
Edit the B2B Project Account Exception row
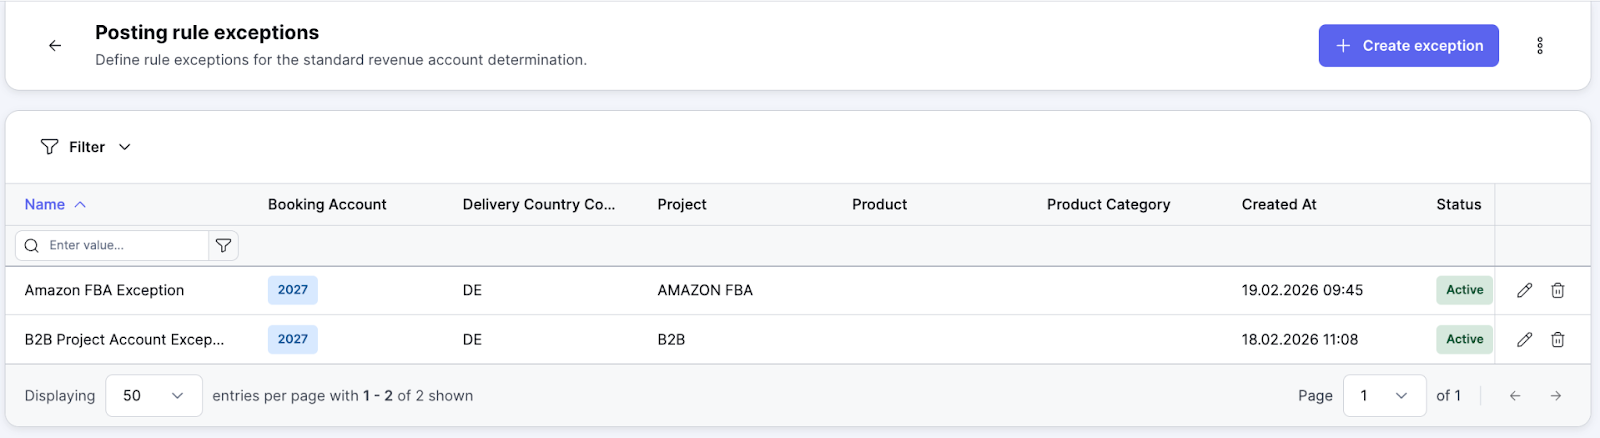(1524, 340)
